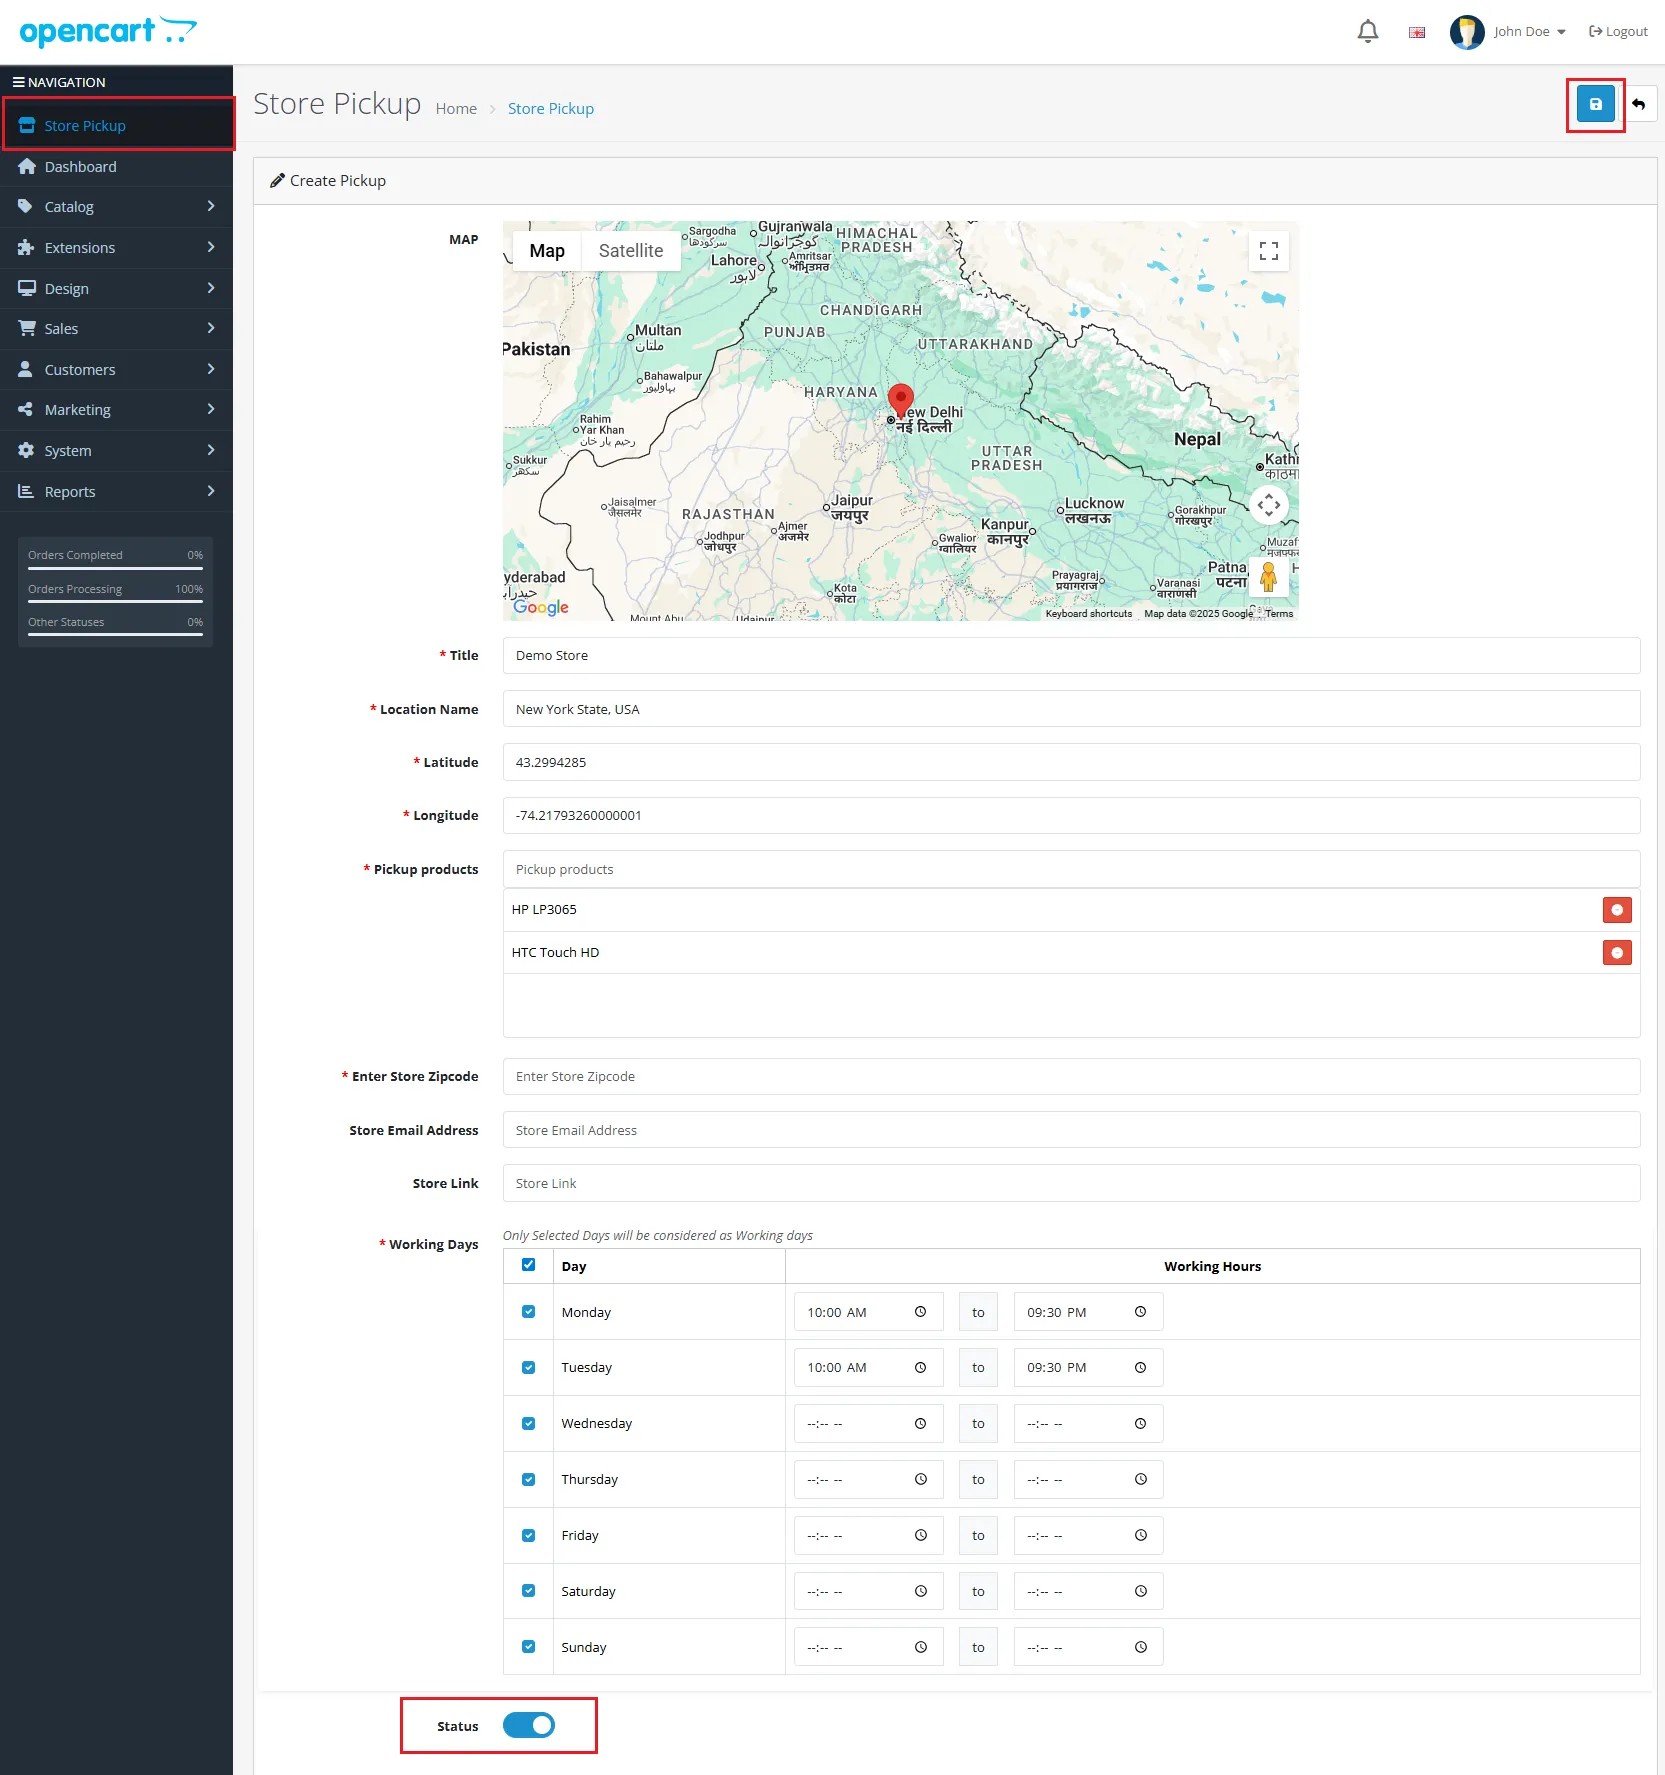Click the Logout link
Screen dimensions: 1665x1775
(x=1618, y=32)
